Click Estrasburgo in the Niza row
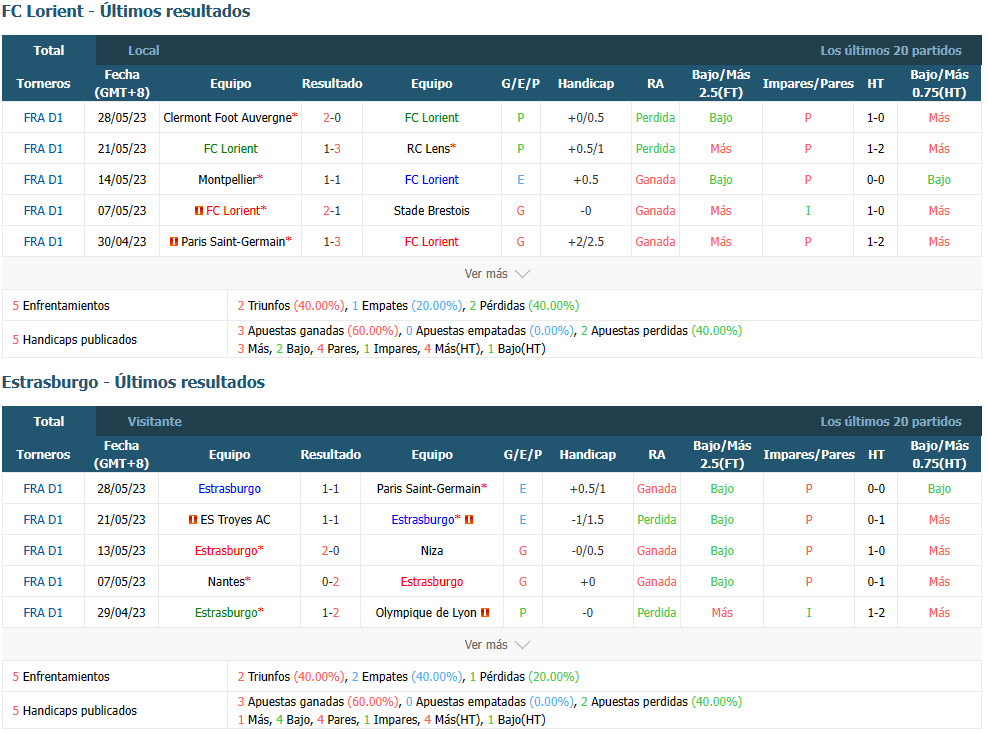Screen dimensions: 988x734 [226, 551]
